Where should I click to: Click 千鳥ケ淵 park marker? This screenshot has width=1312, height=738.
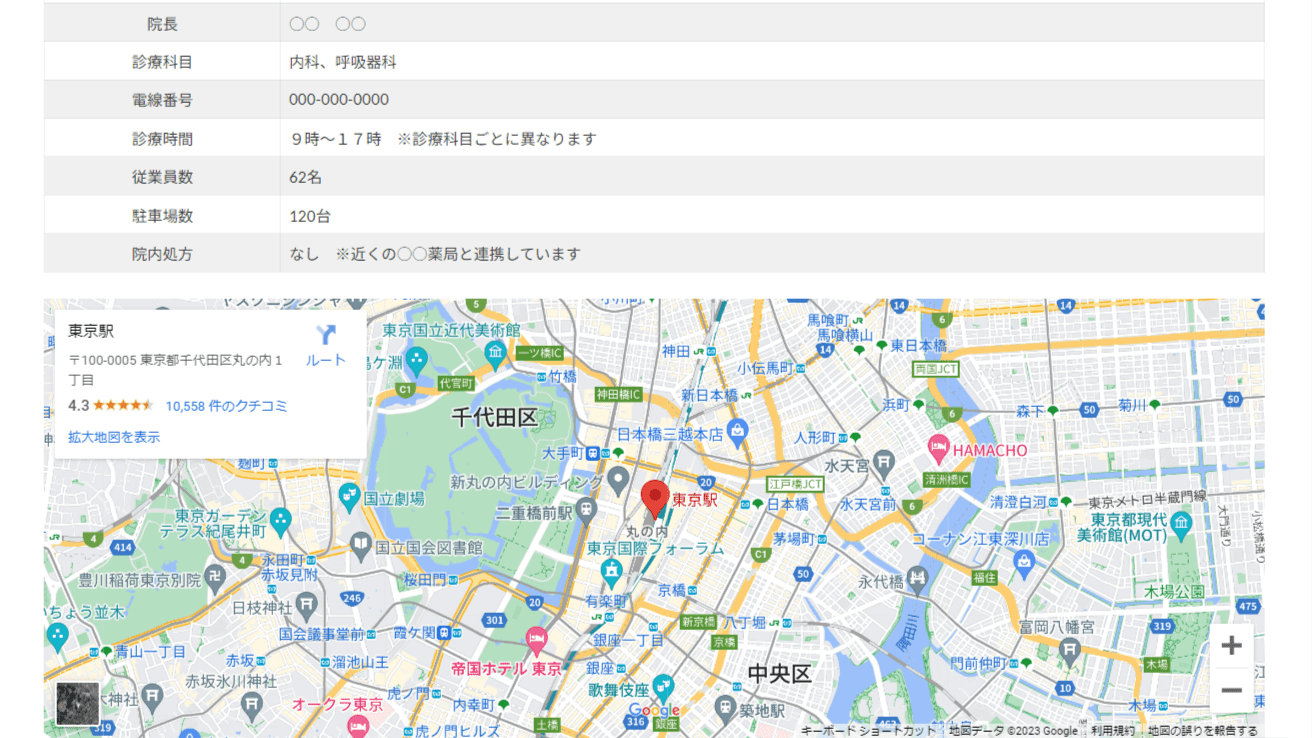pos(417,361)
